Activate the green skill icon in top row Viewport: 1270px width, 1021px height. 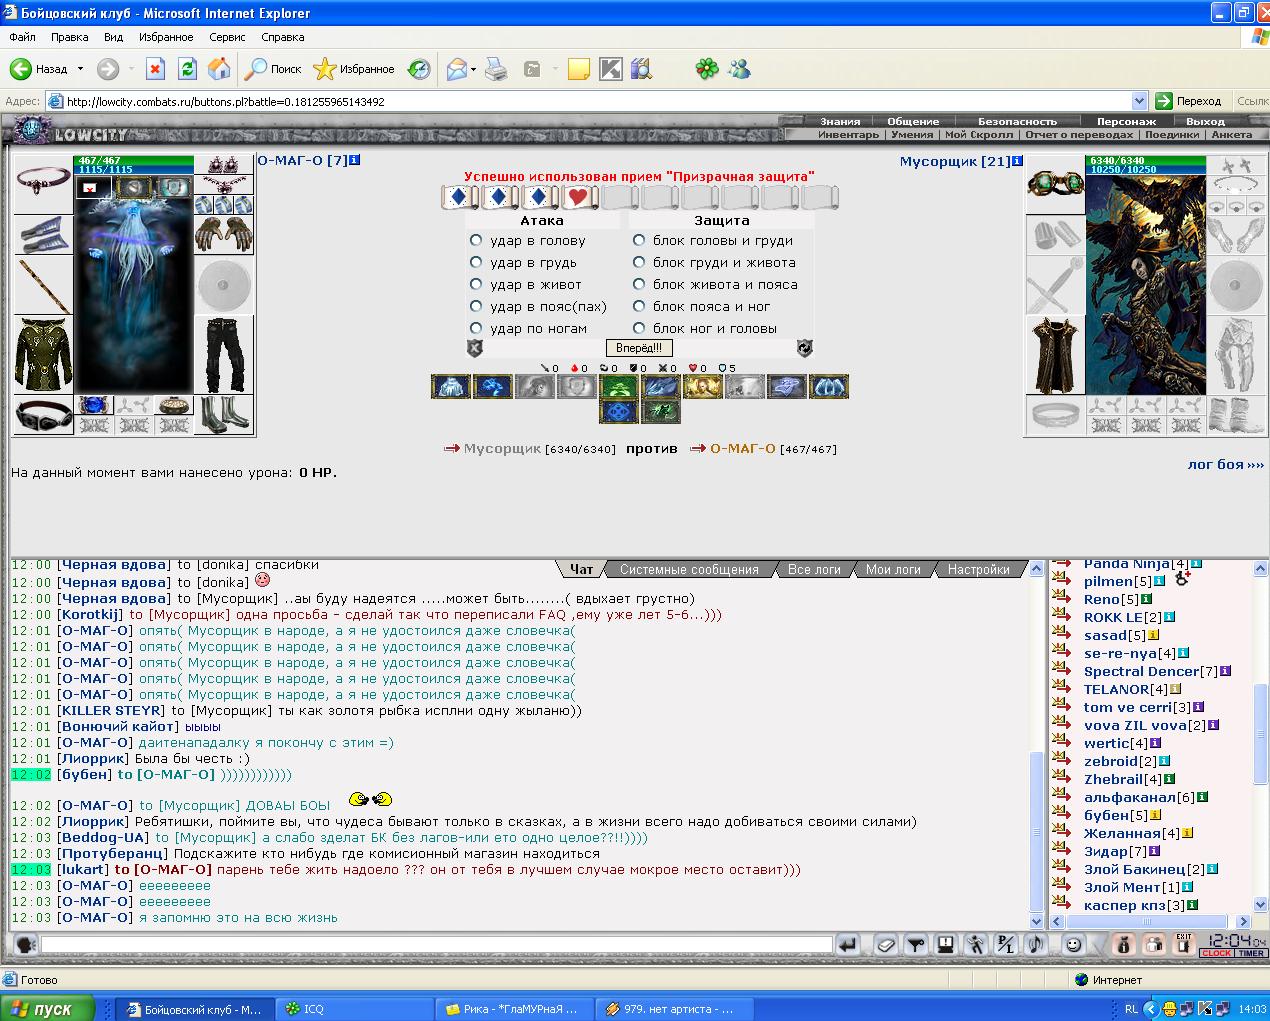point(619,386)
